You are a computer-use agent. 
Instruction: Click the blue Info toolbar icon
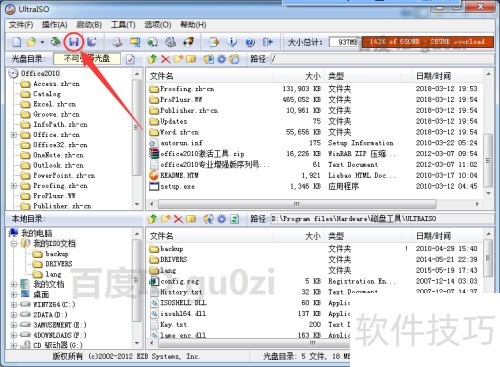tap(232, 42)
